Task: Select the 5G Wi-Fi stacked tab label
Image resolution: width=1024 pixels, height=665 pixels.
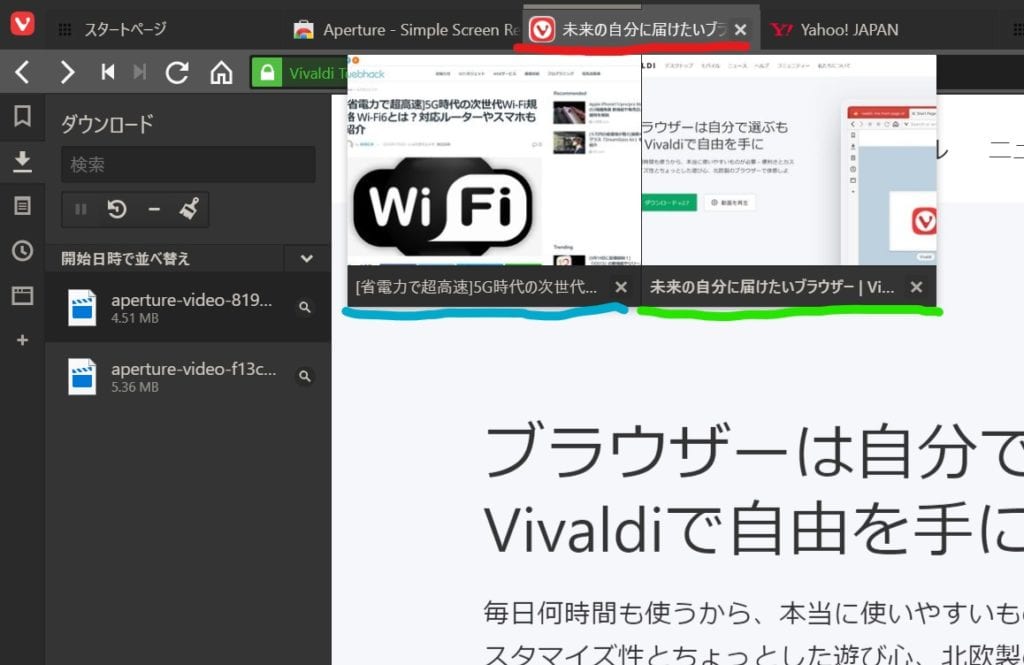Action: (x=477, y=287)
